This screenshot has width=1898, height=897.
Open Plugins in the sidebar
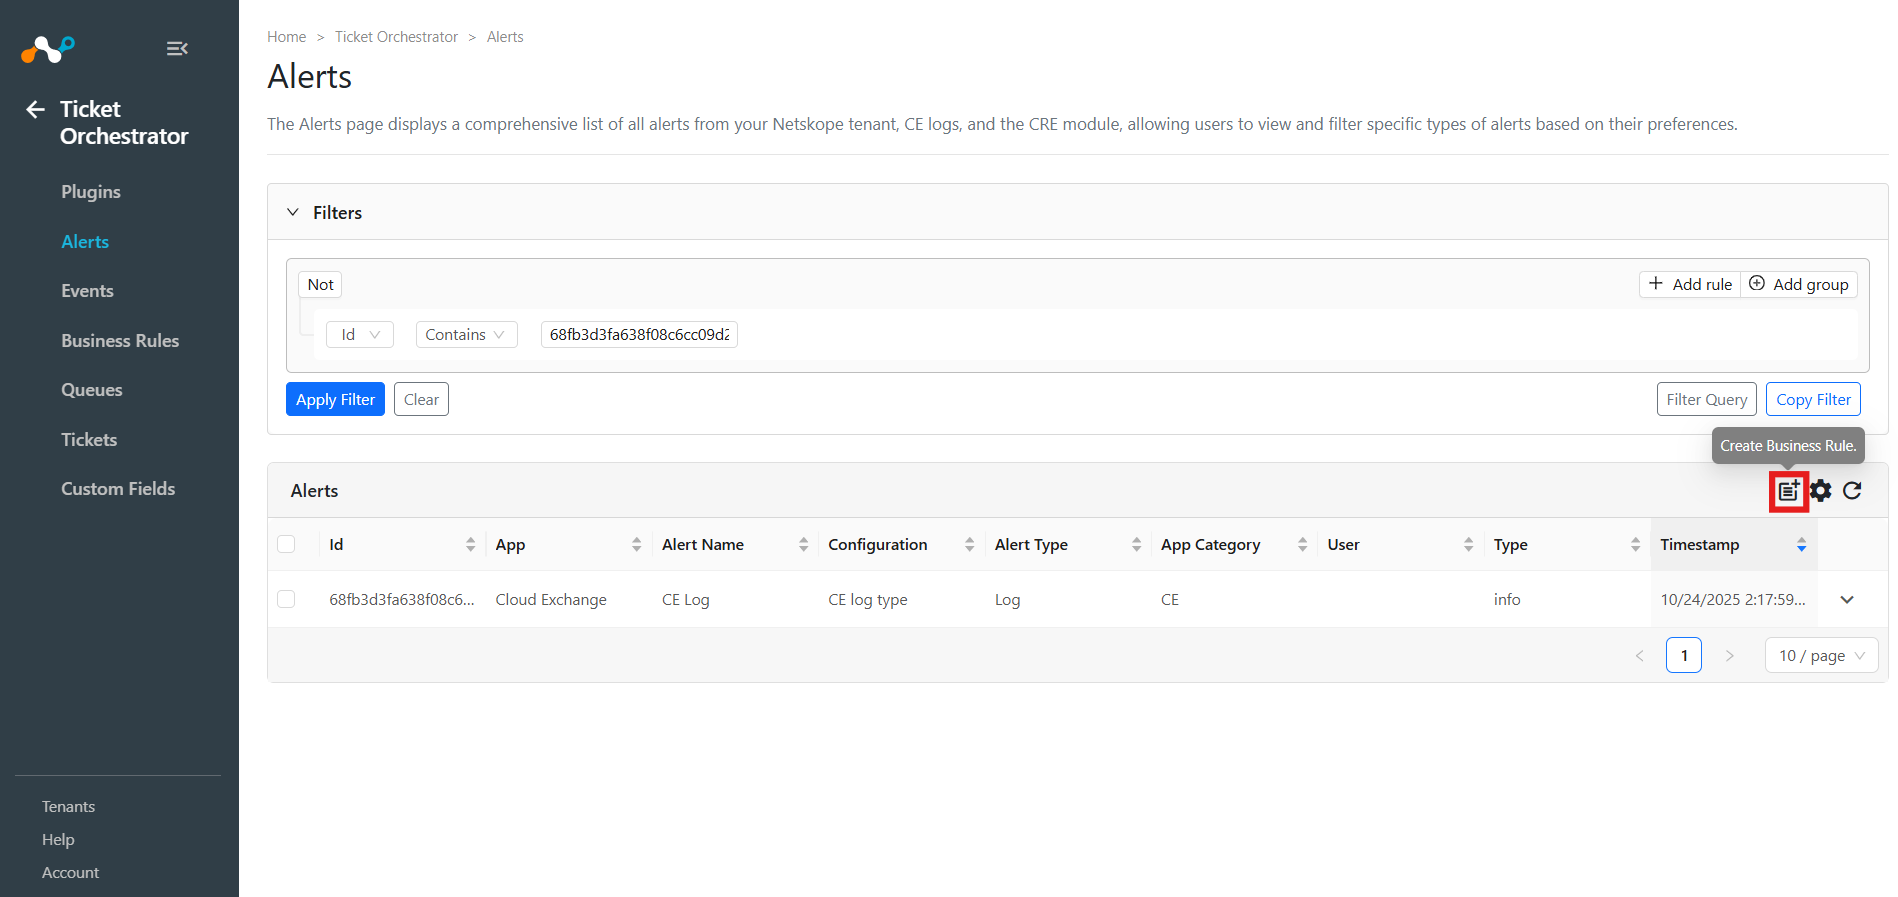(91, 192)
